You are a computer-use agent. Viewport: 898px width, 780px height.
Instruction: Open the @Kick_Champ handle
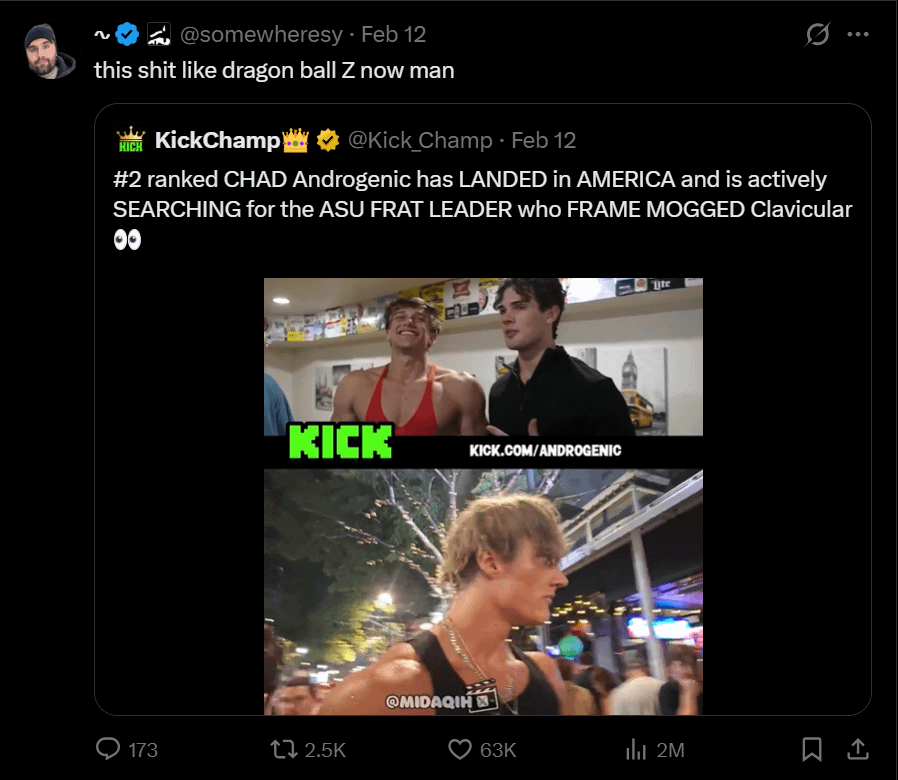(x=420, y=141)
